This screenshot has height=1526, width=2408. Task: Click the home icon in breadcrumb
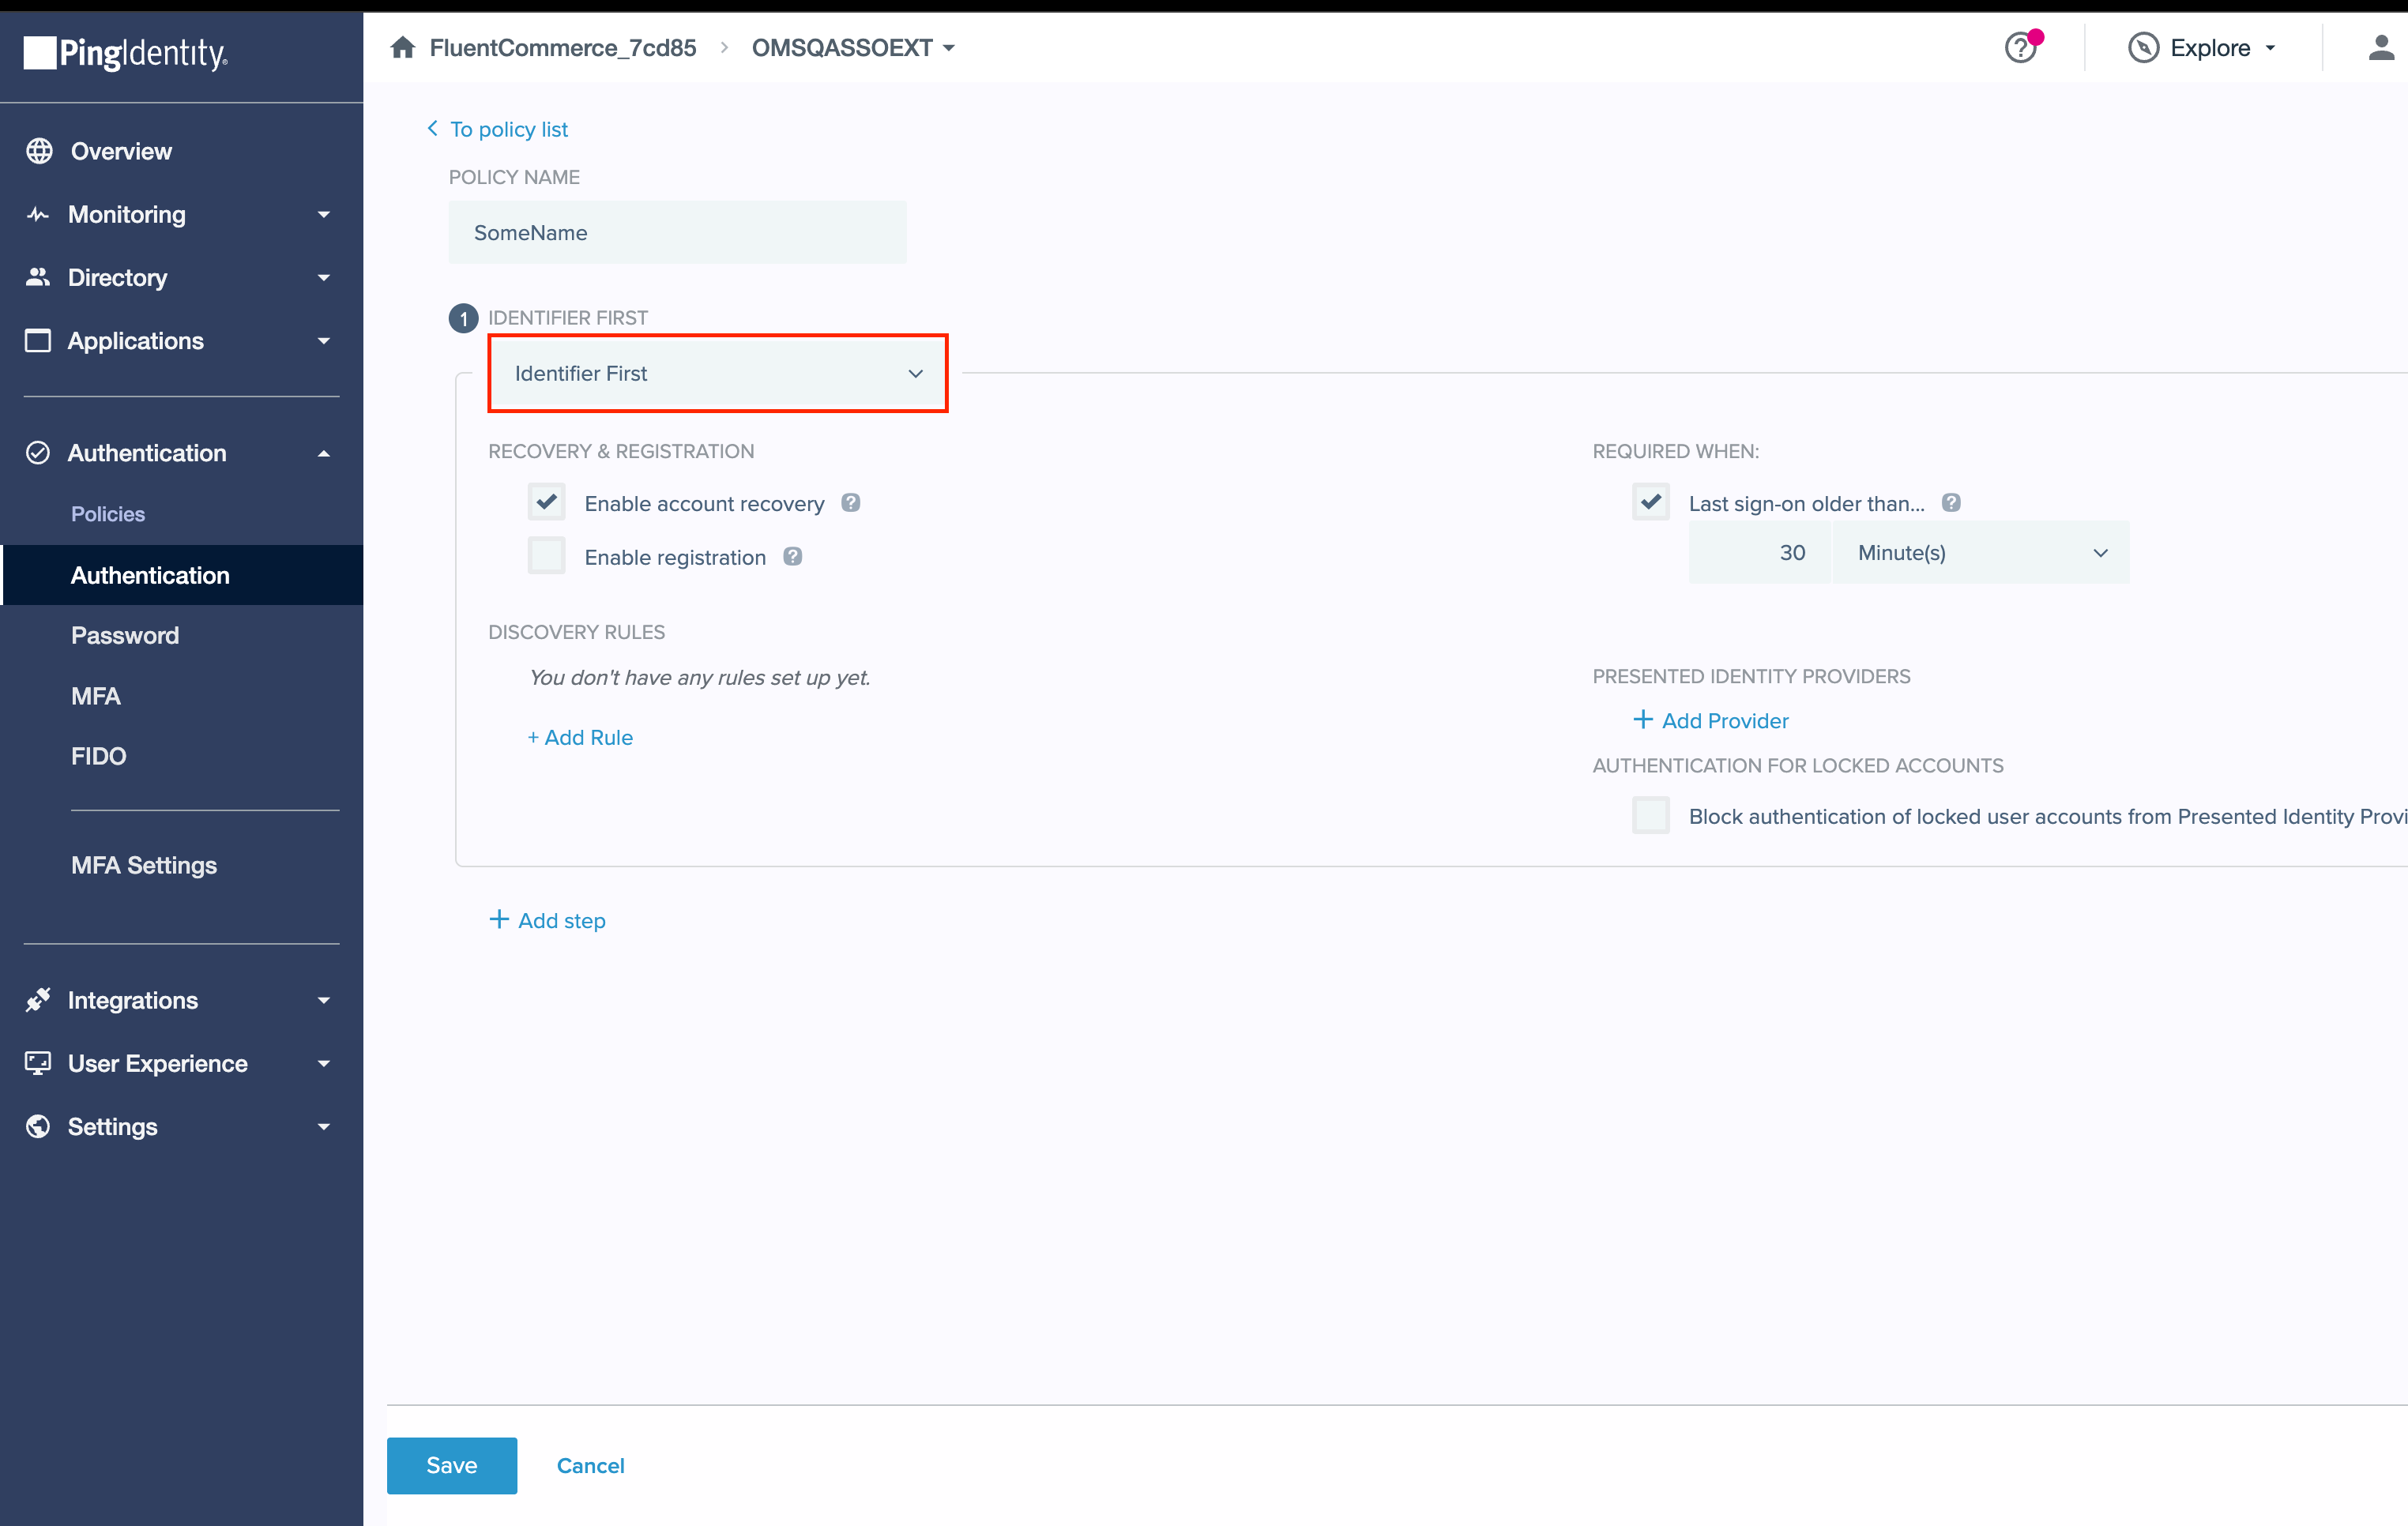click(x=403, y=47)
